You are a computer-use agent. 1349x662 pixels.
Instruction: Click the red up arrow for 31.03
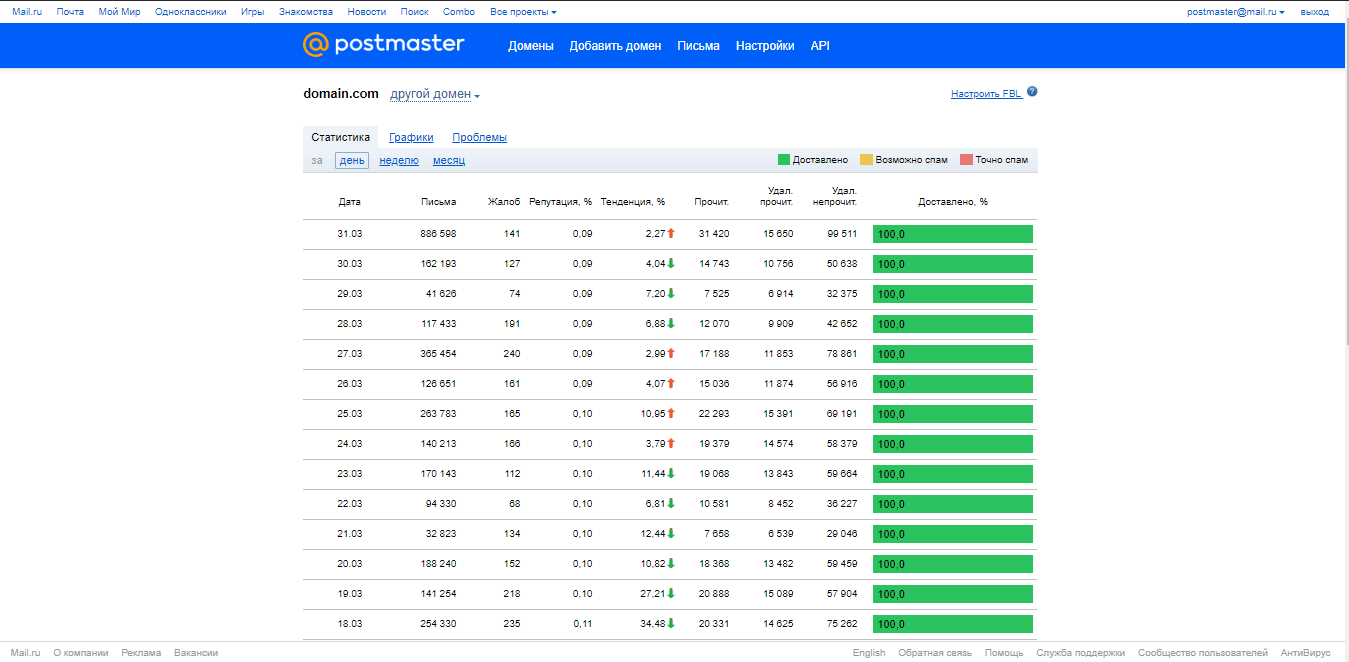[671, 233]
